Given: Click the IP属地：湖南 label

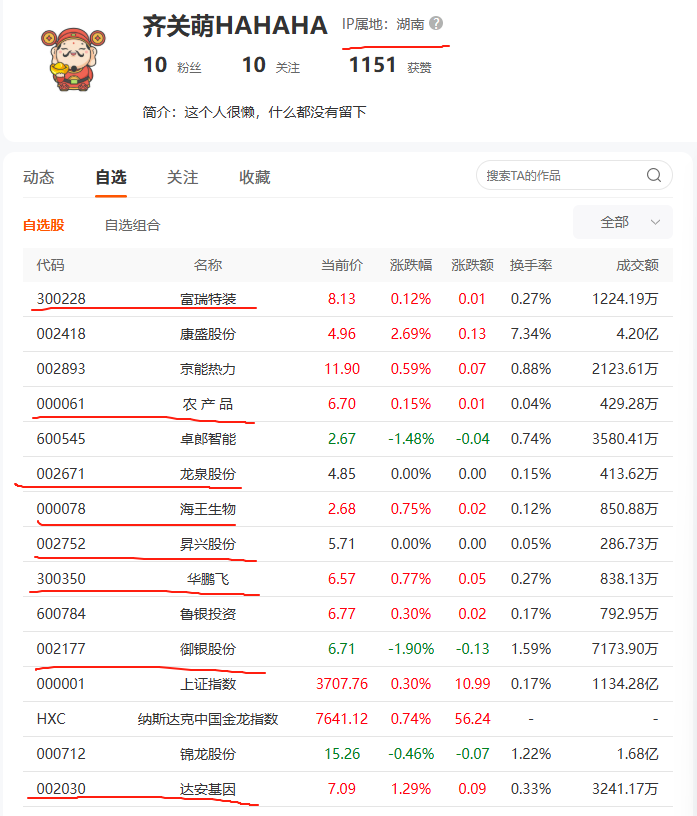Looking at the screenshot, I should (384, 24).
